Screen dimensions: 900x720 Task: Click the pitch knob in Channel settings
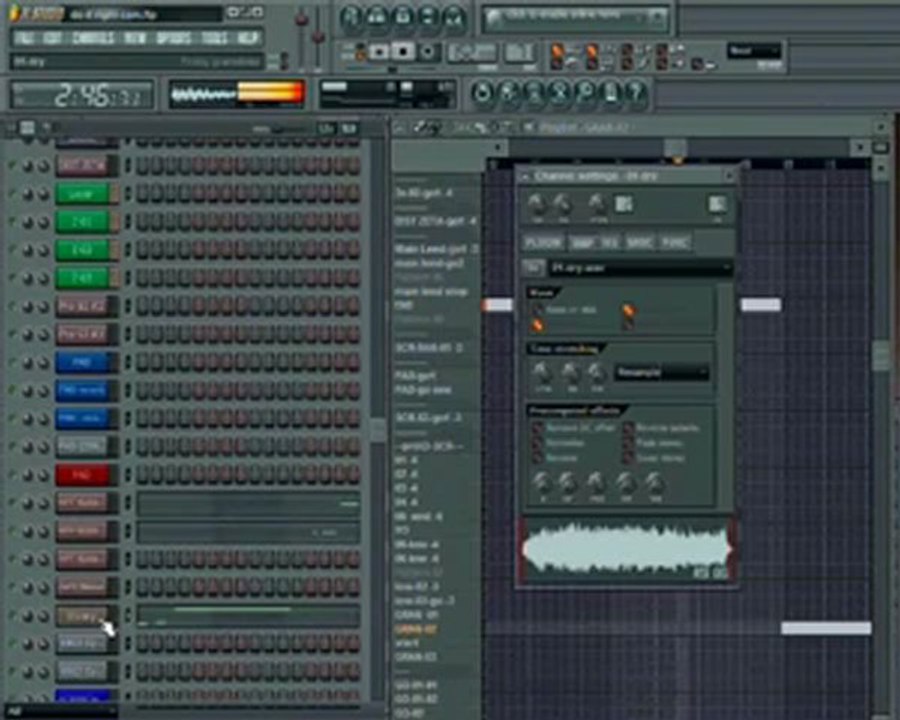click(x=598, y=204)
